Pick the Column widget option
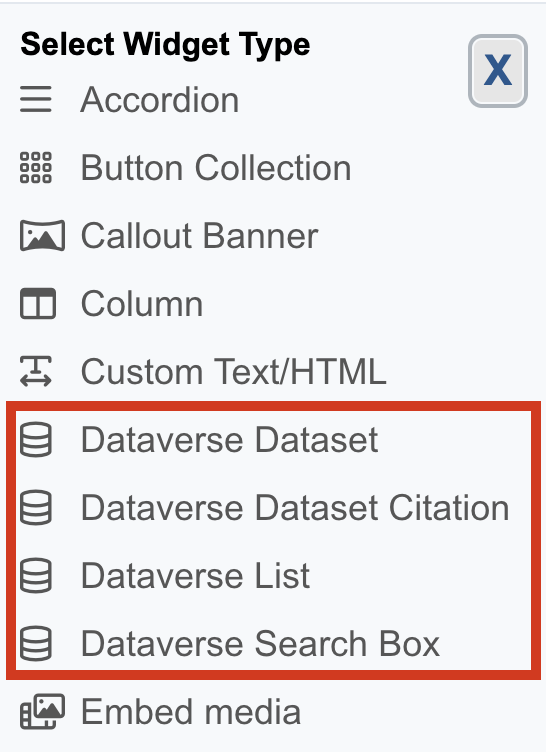 (142, 304)
